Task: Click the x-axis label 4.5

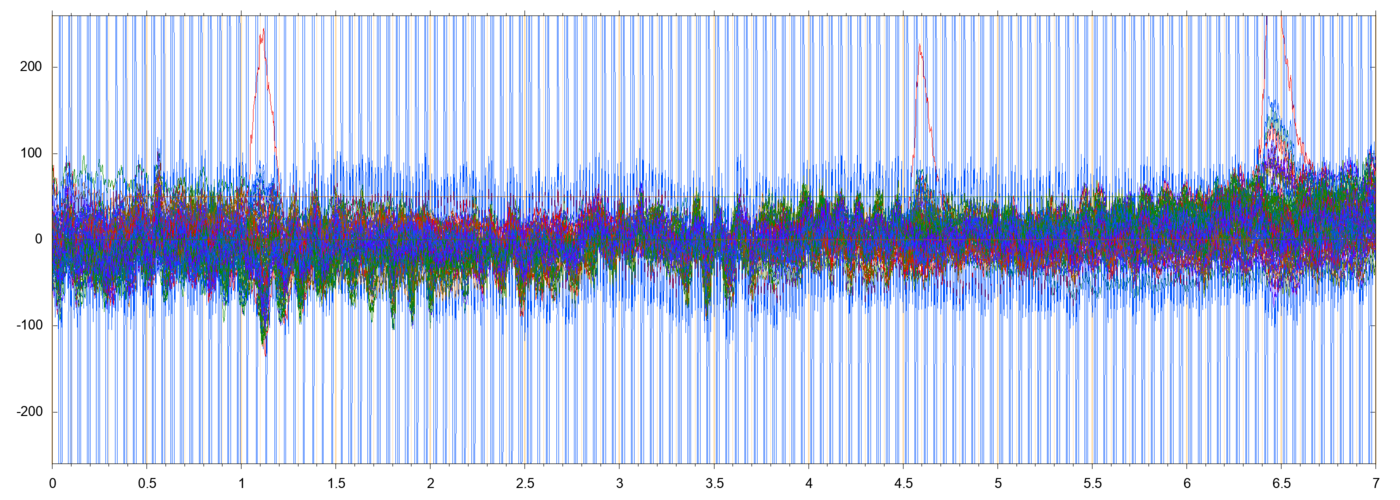Action: tap(903, 482)
